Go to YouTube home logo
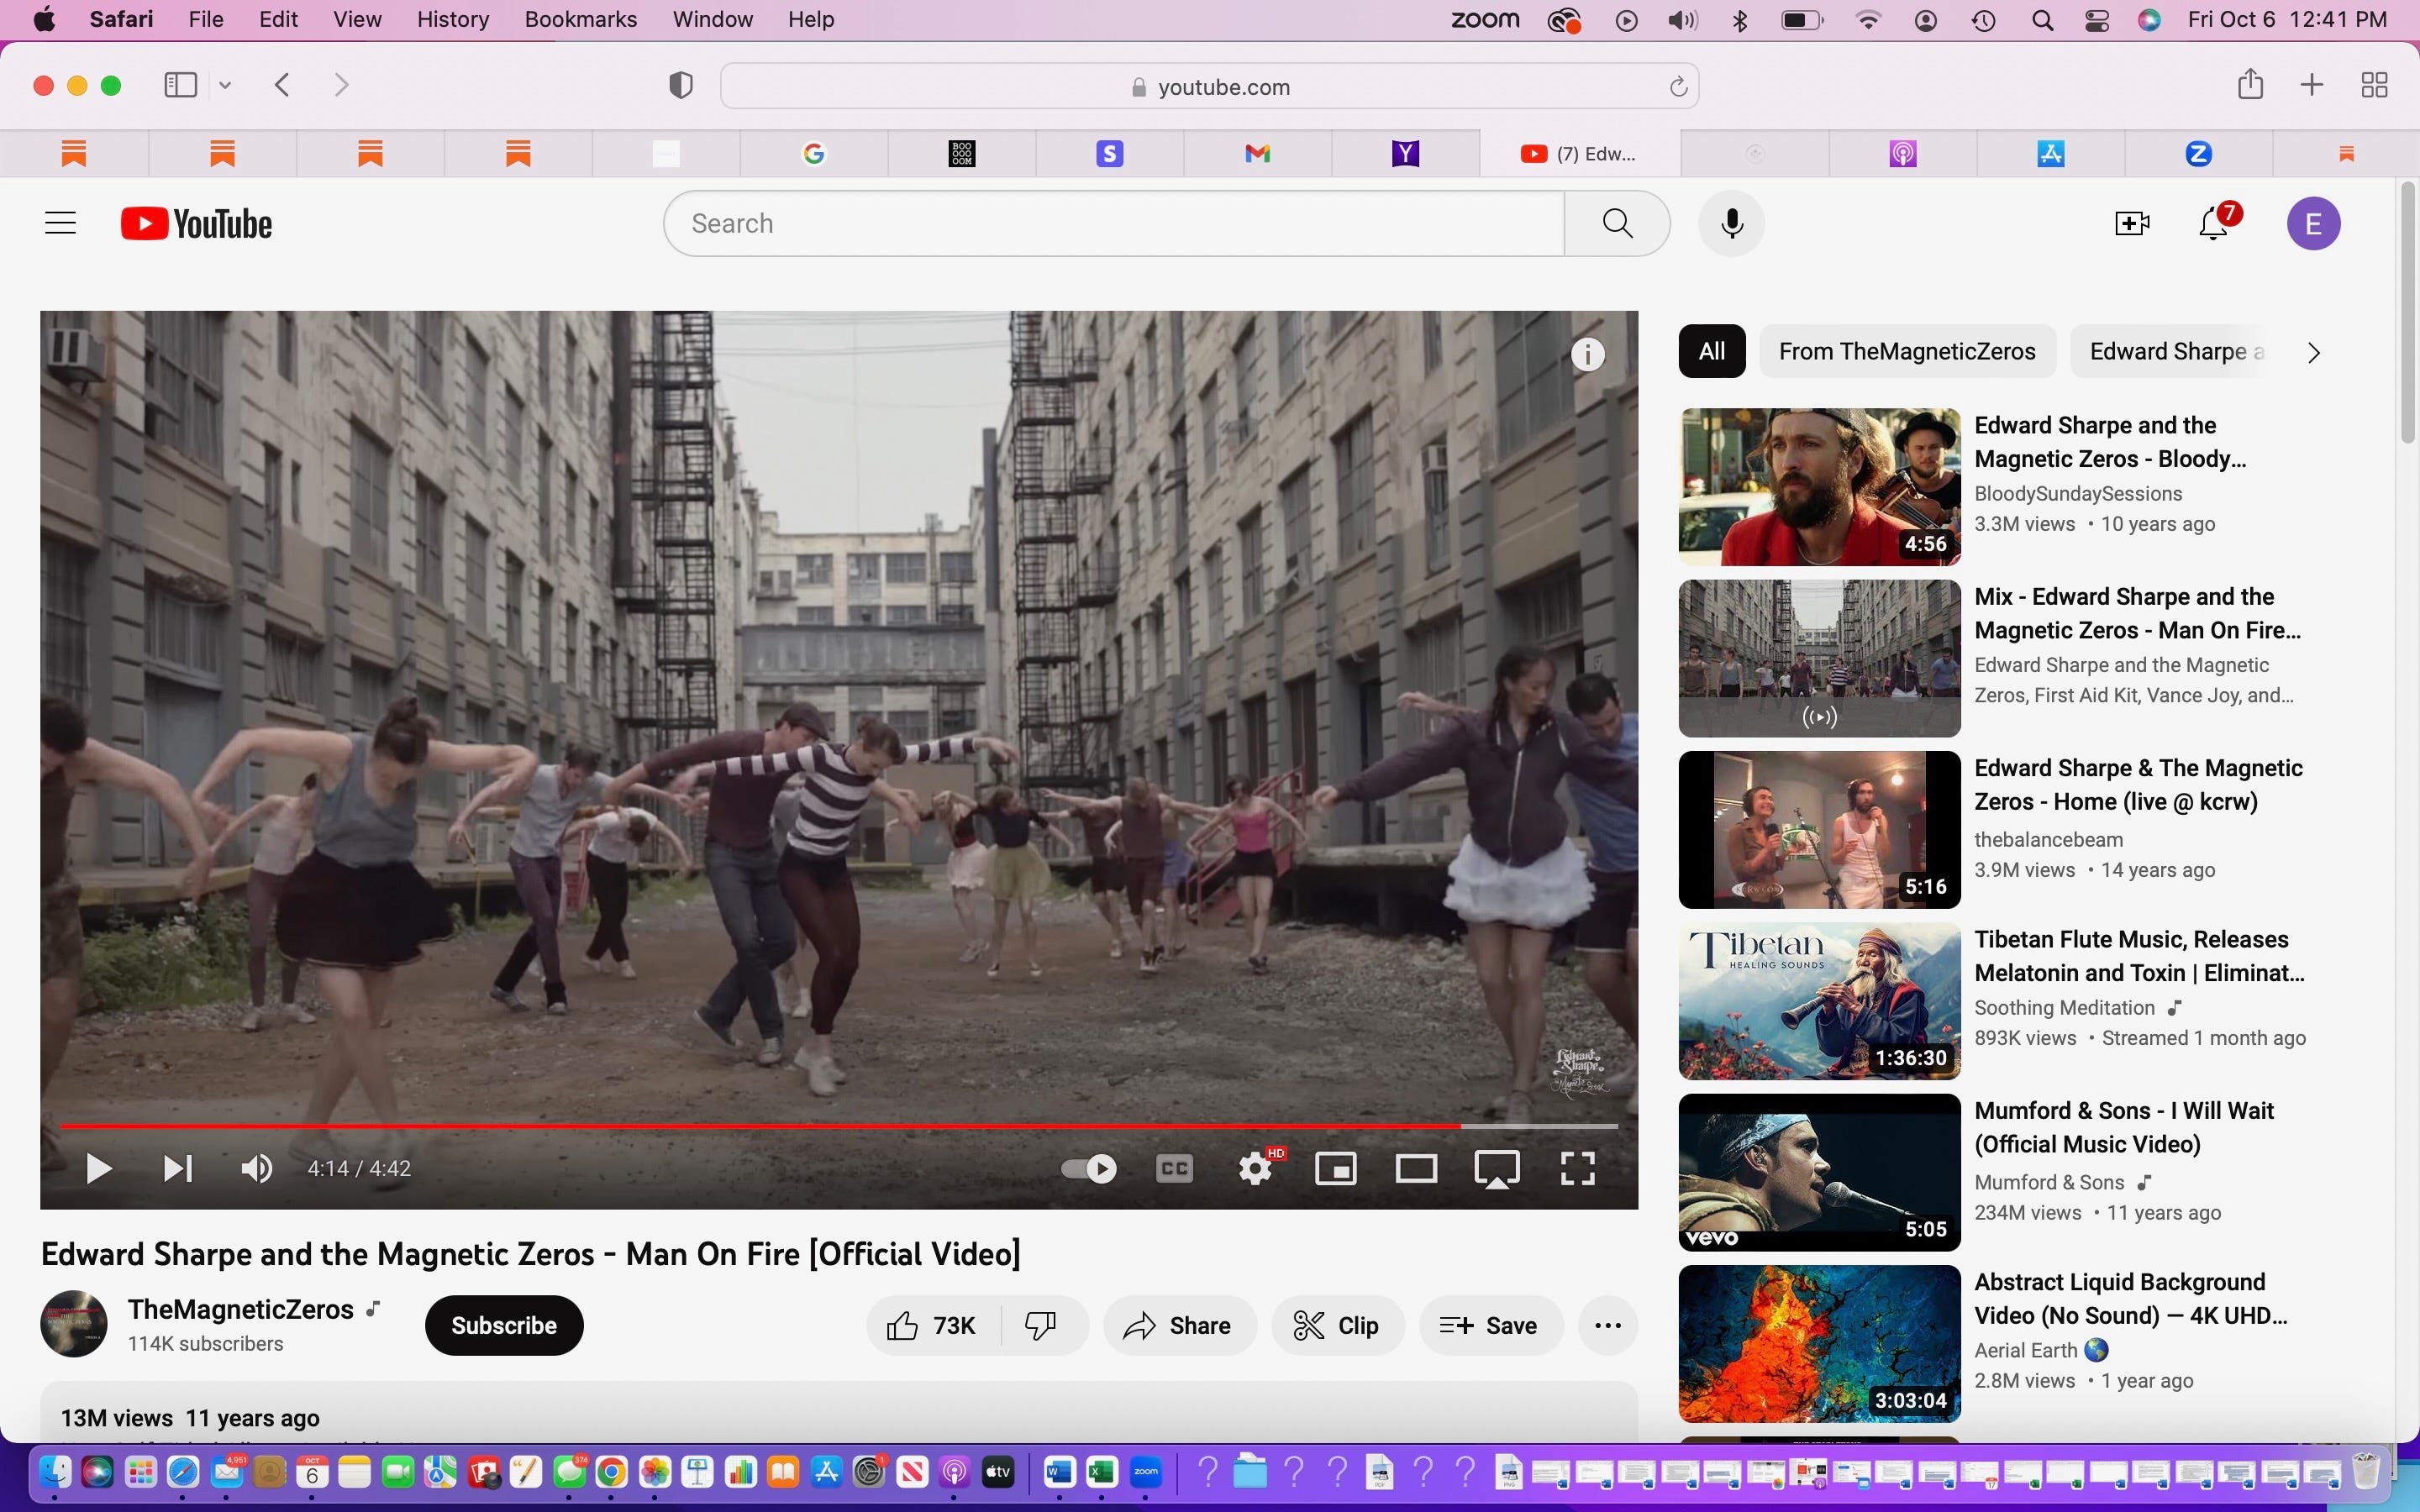 (196, 224)
